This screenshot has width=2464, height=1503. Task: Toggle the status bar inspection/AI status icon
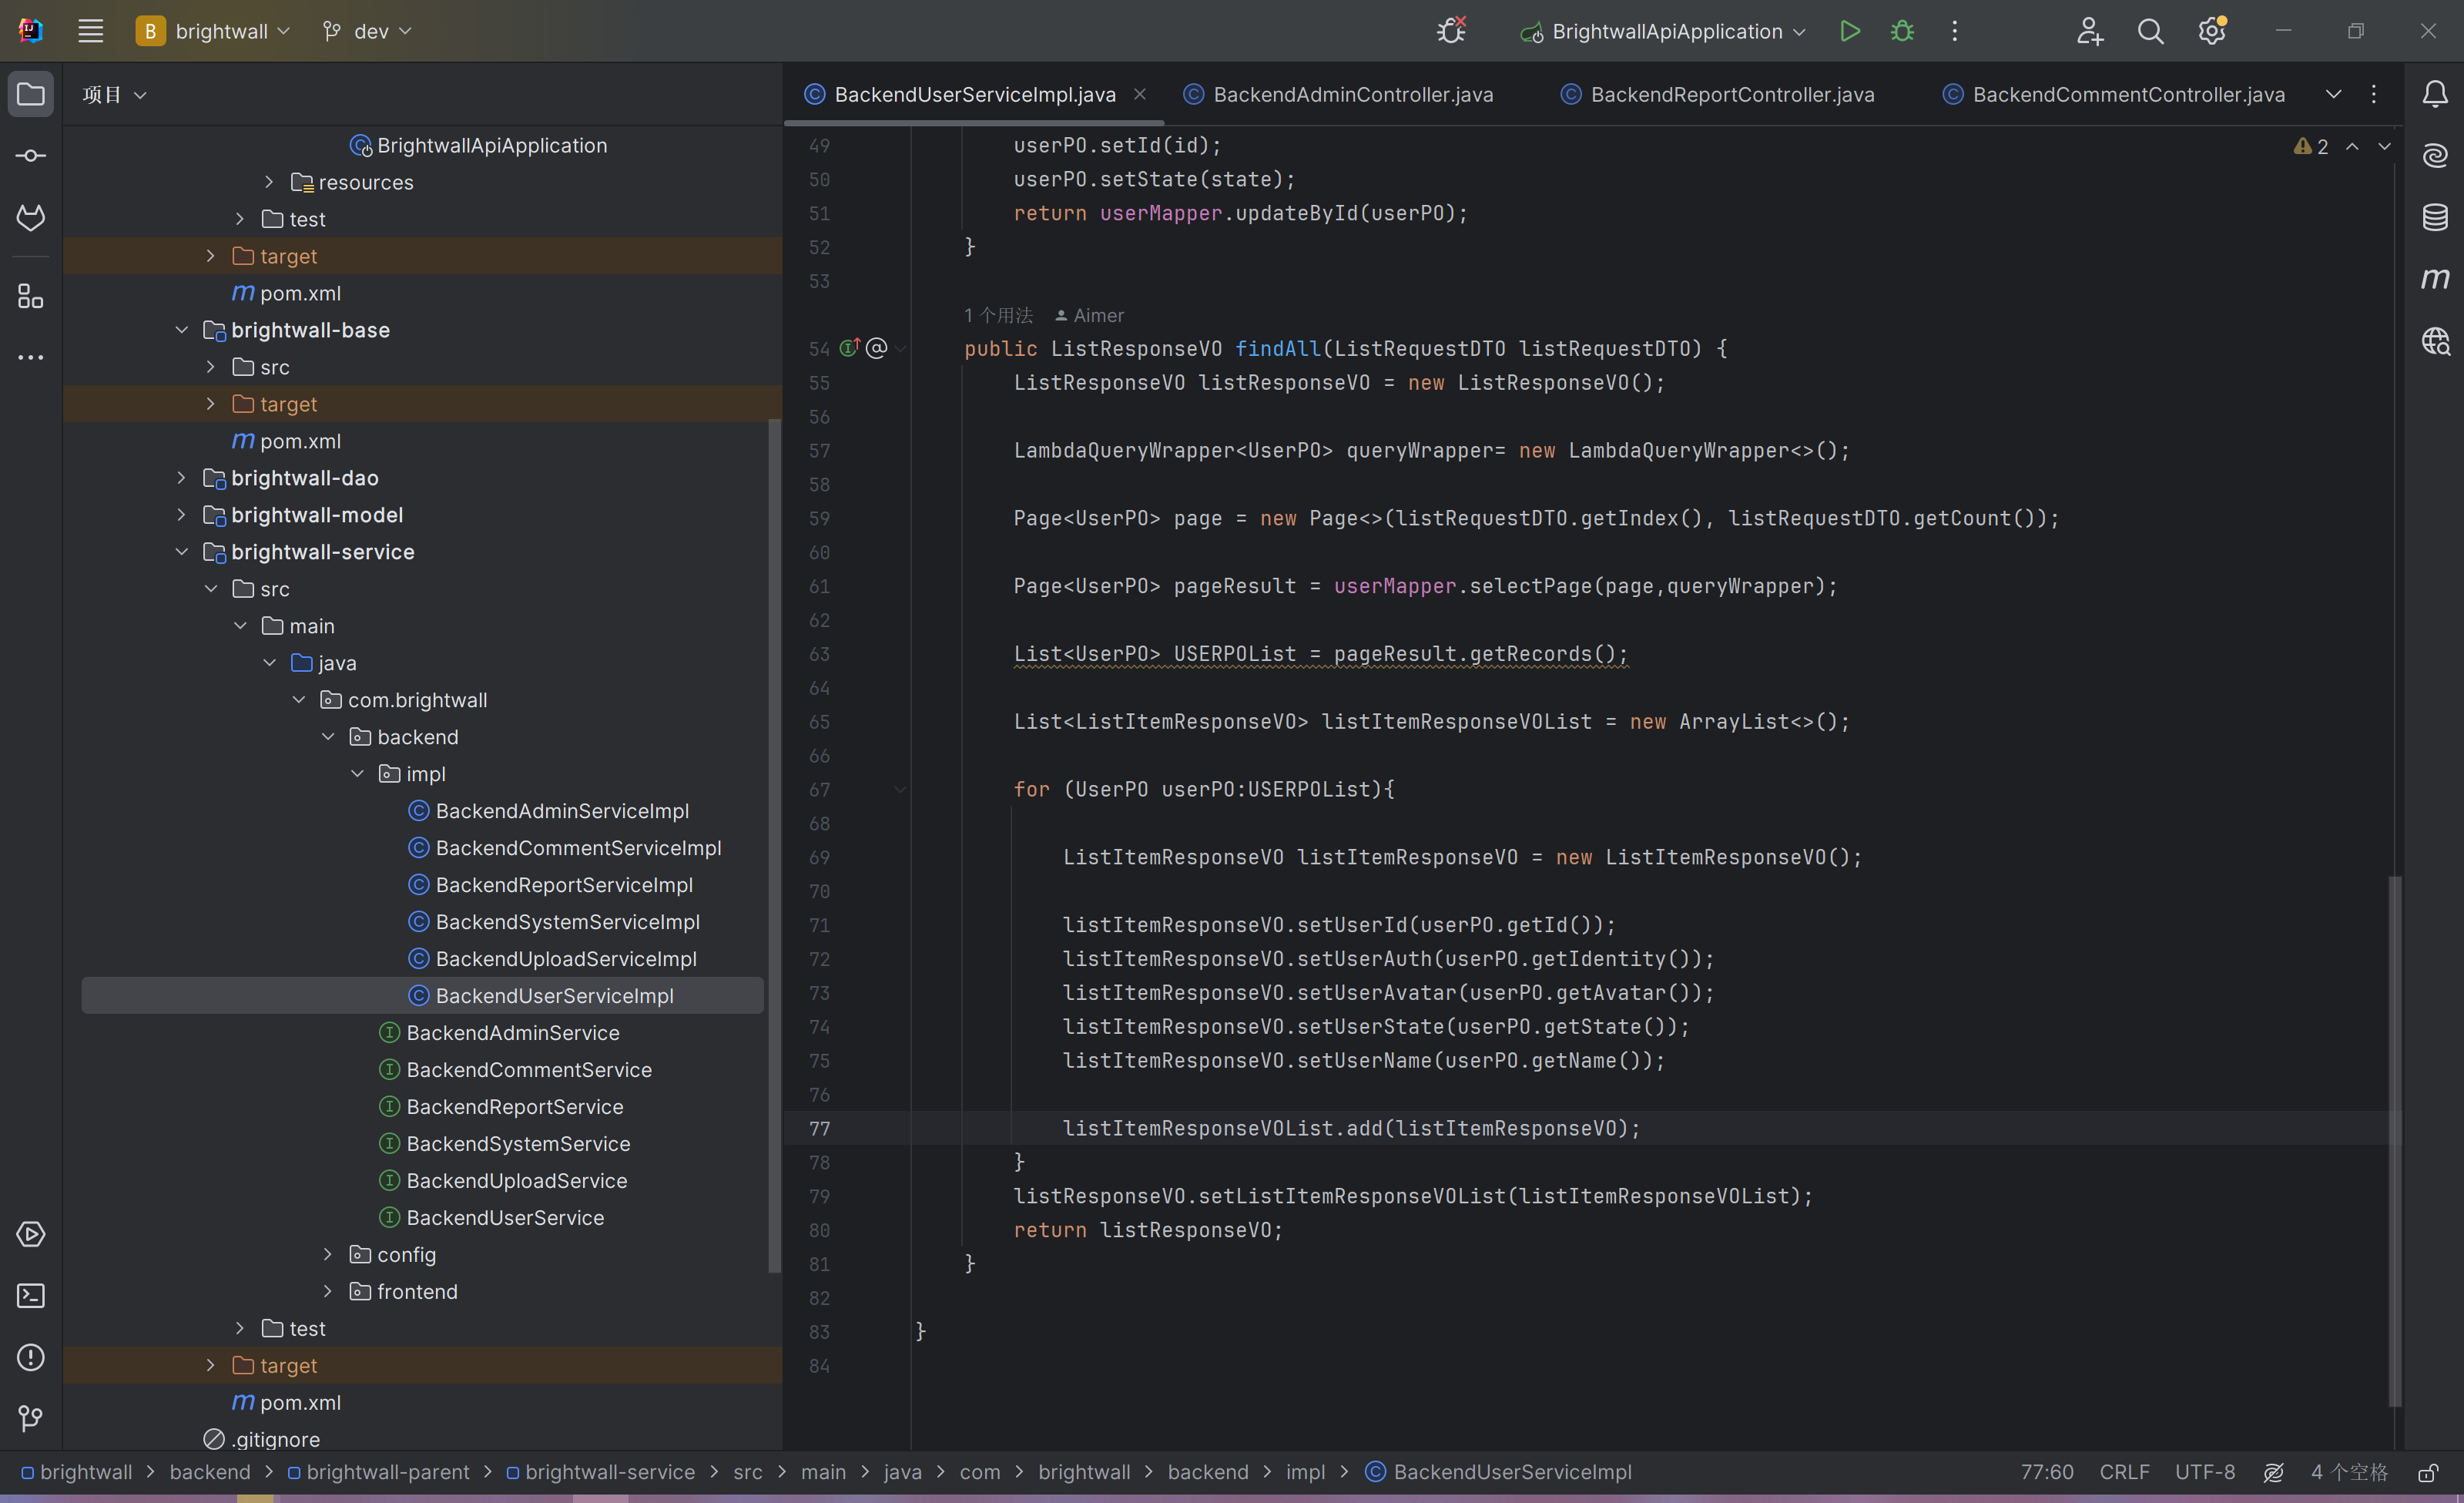click(x=2274, y=1472)
